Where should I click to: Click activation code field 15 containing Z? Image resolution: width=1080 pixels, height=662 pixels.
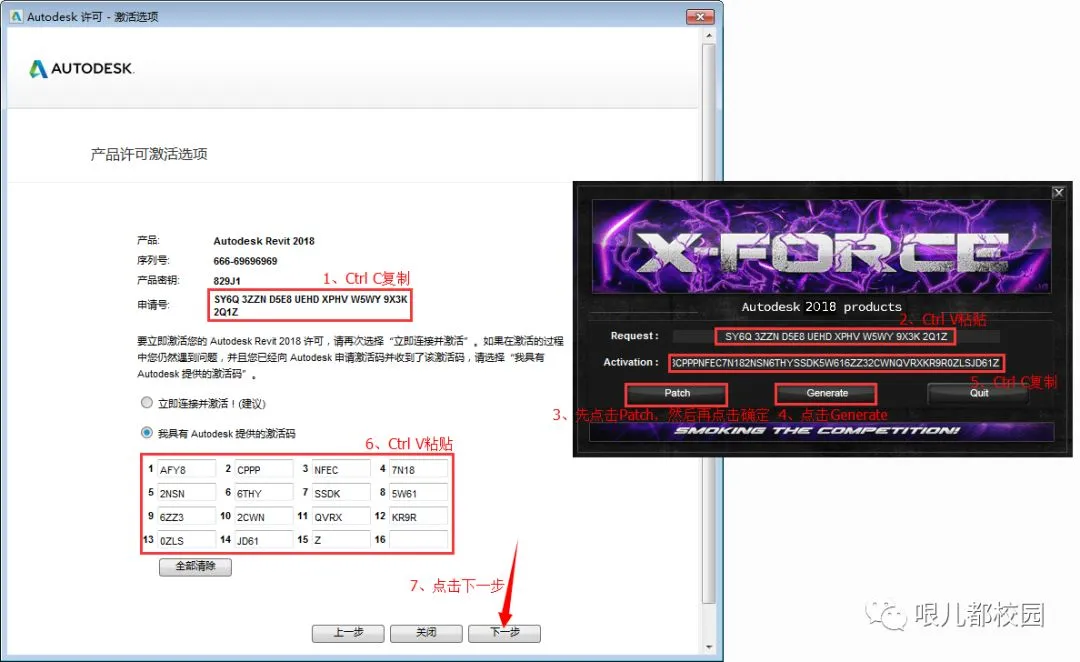tap(341, 540)
